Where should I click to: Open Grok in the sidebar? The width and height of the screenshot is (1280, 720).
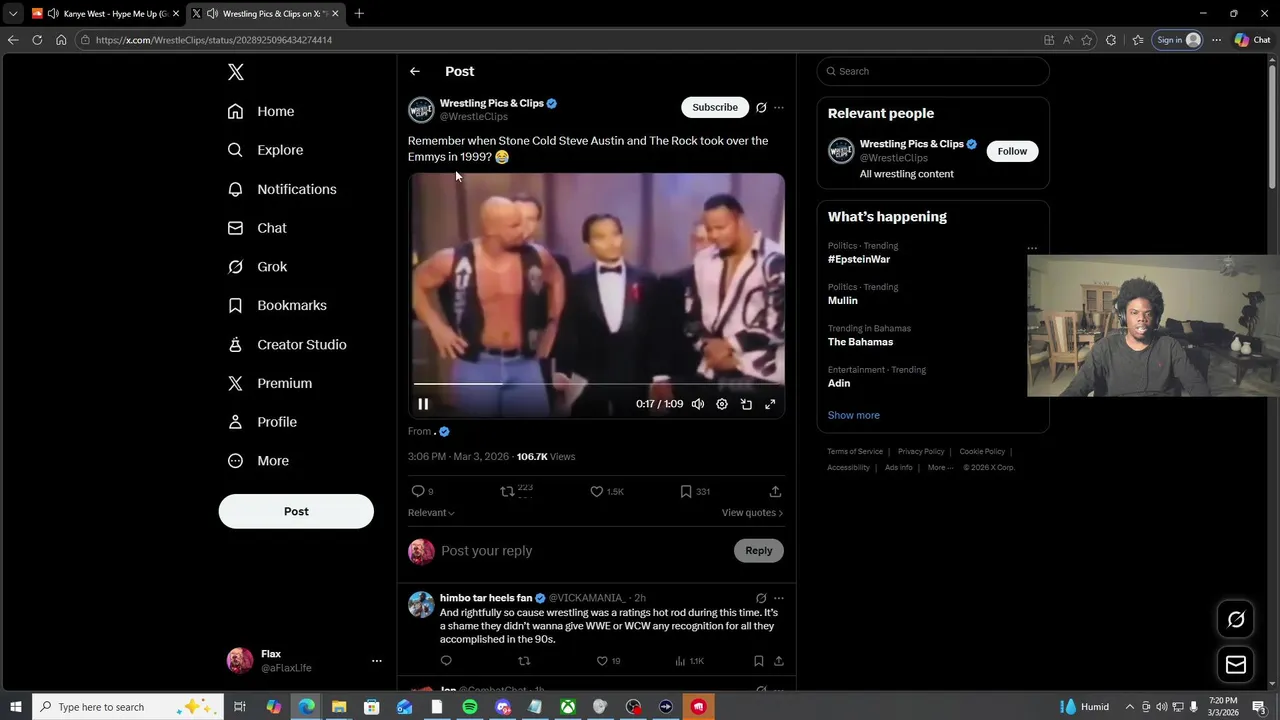point(257,267)
